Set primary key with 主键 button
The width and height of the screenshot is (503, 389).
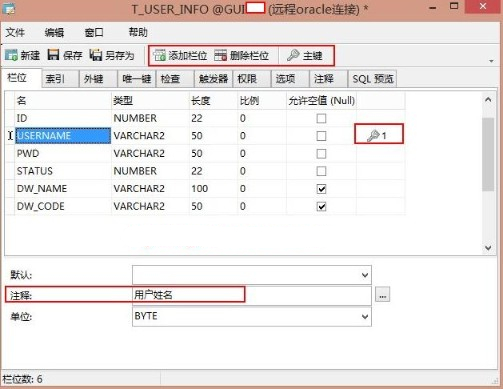pyautogui.click(x=305, y=55)
